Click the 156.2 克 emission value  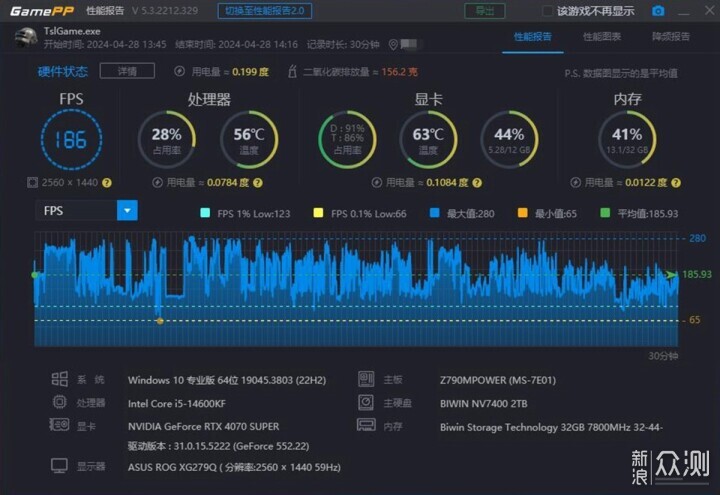(x=399, y=72)
